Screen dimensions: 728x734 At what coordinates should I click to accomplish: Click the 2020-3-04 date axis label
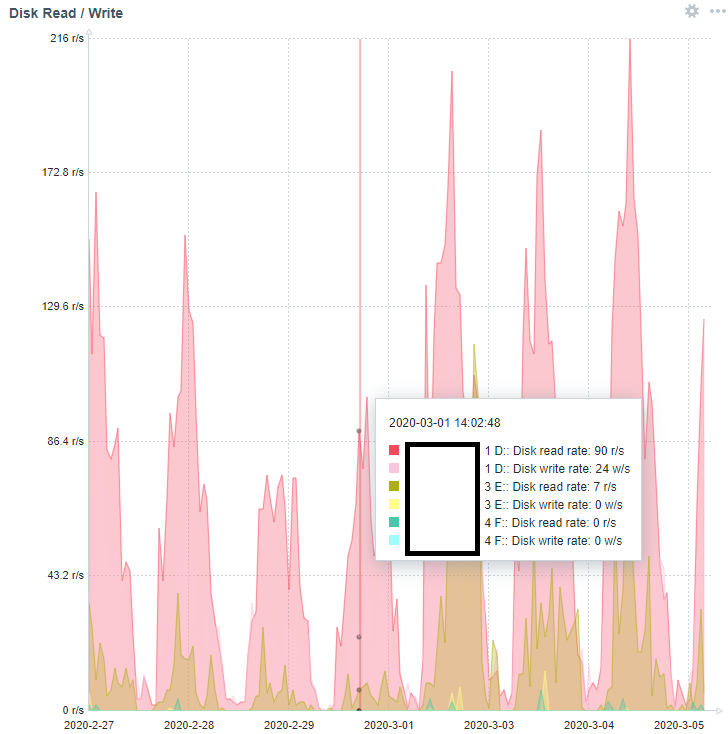coord(589,725)
